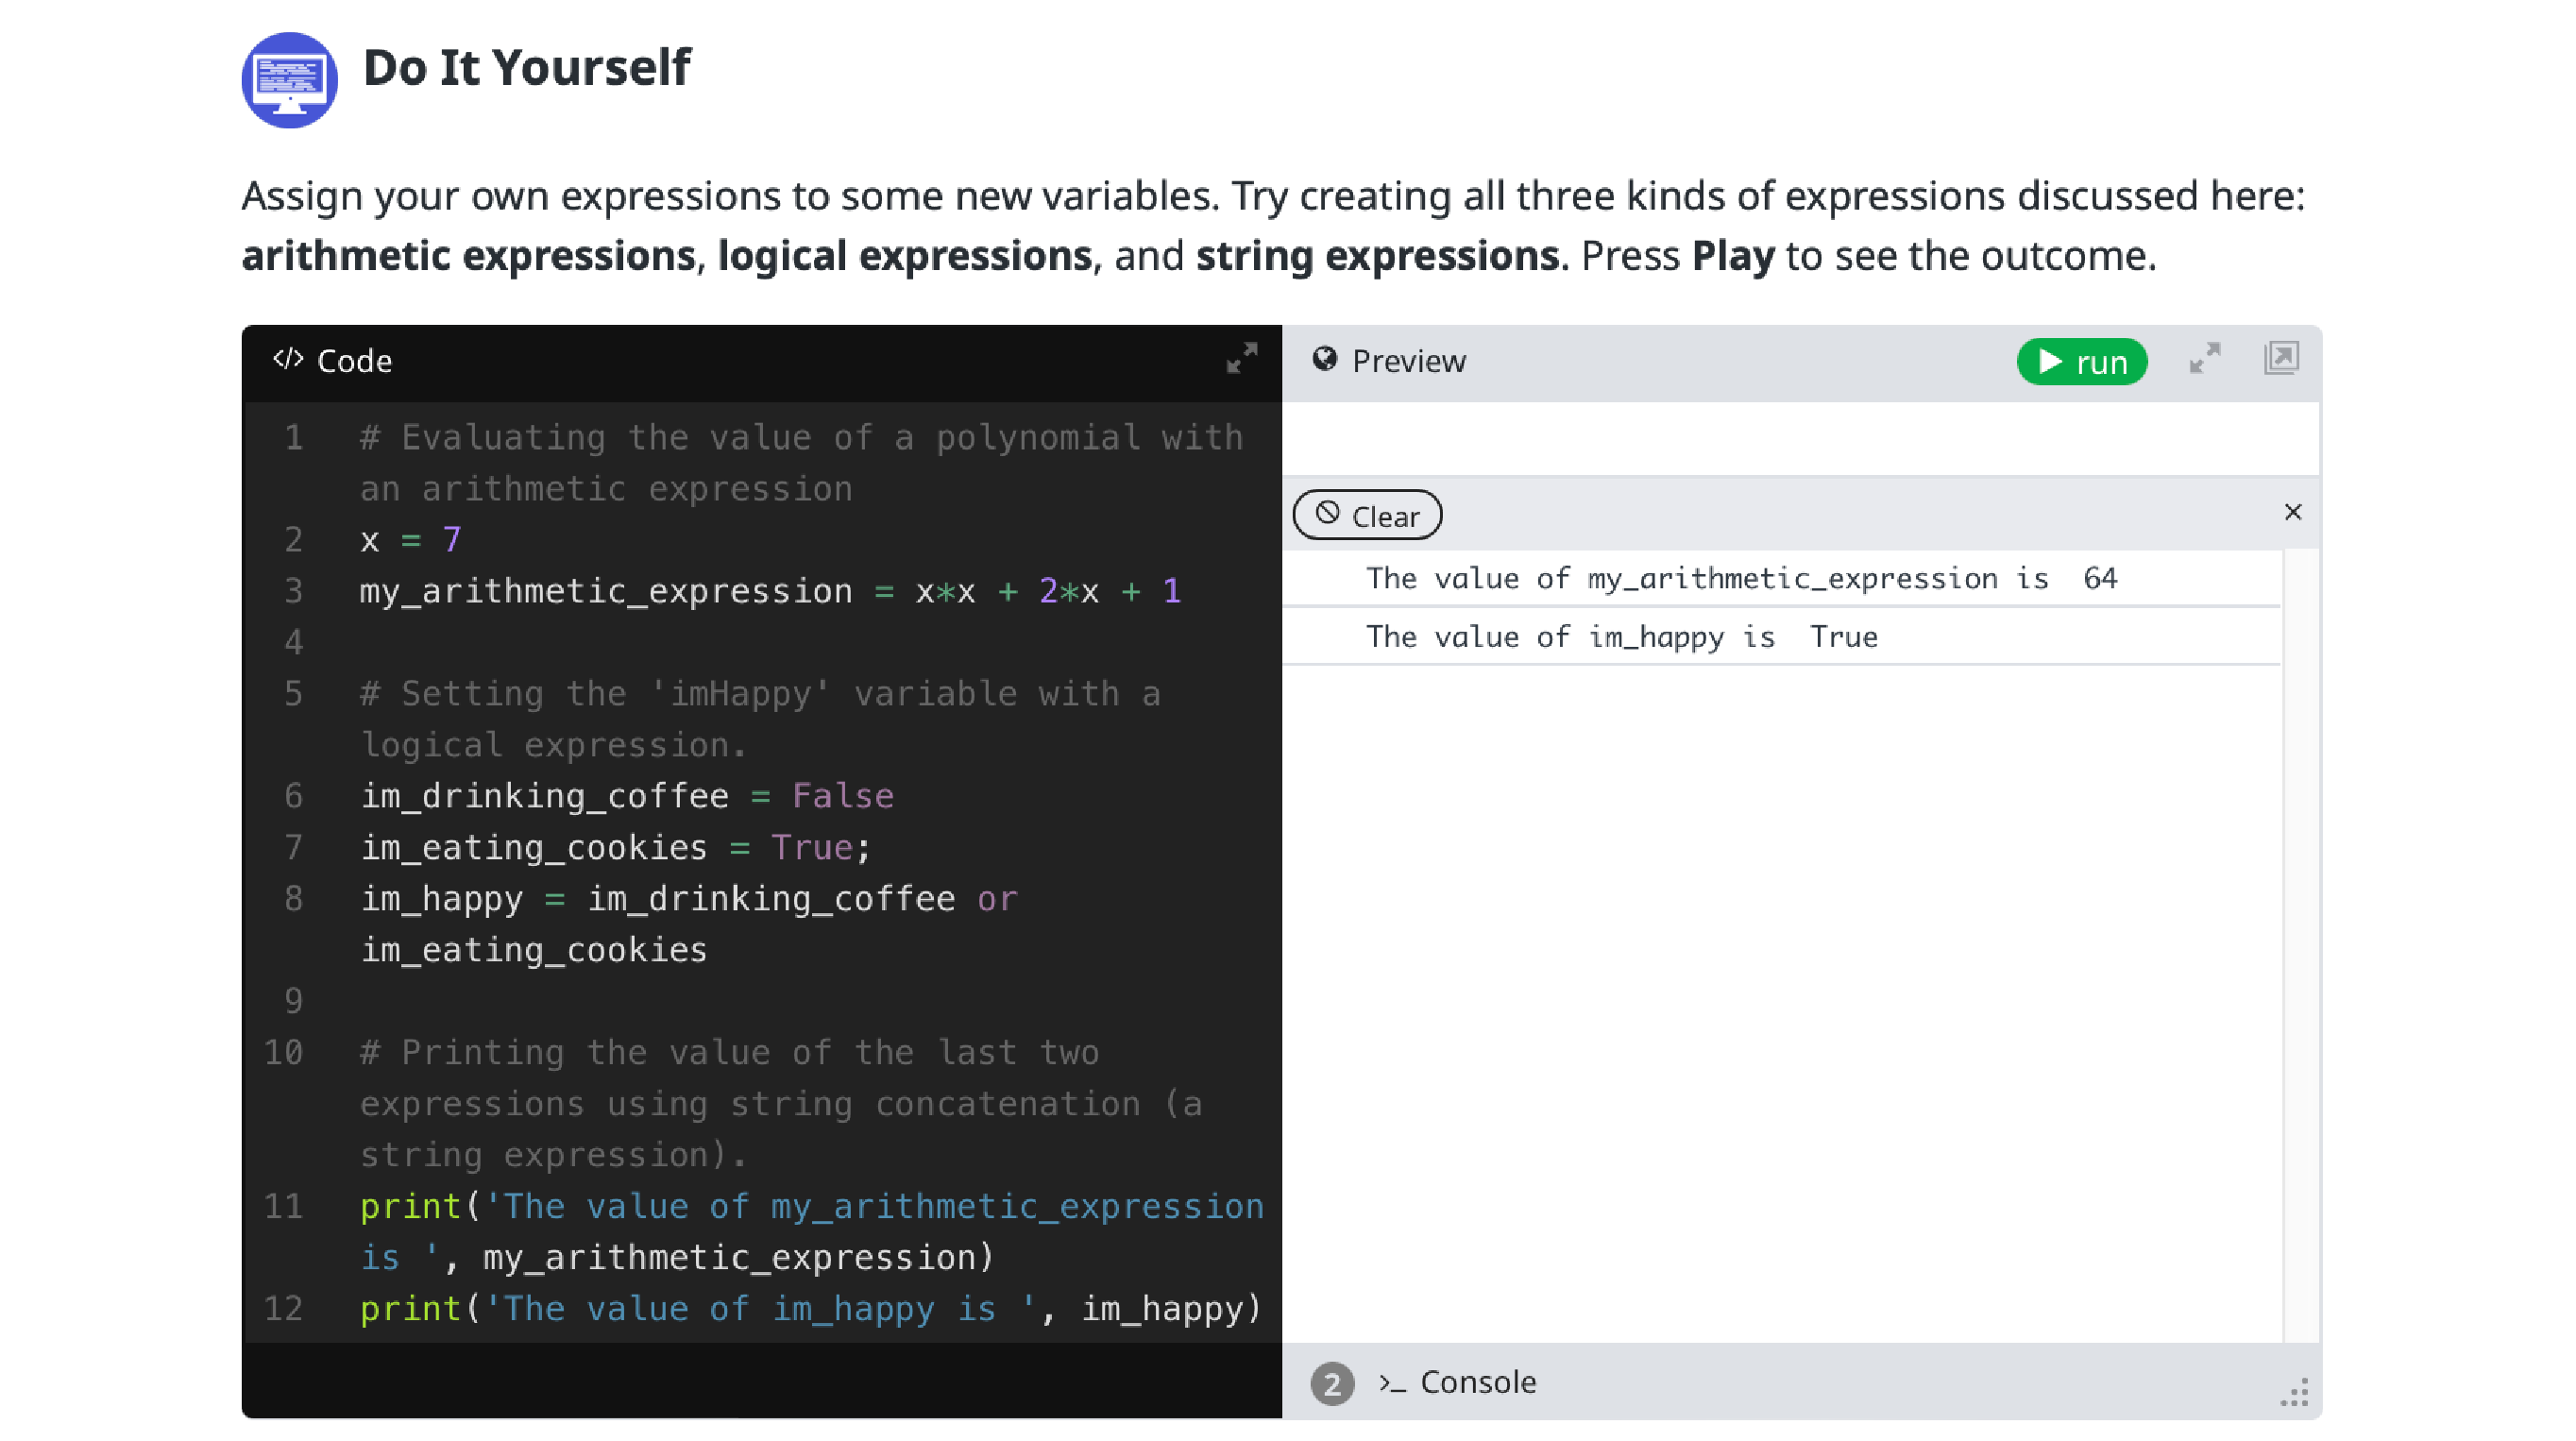Click the empty preview output area
Viewport: 2576px width, 1441px height.
tap(1800, 438)
